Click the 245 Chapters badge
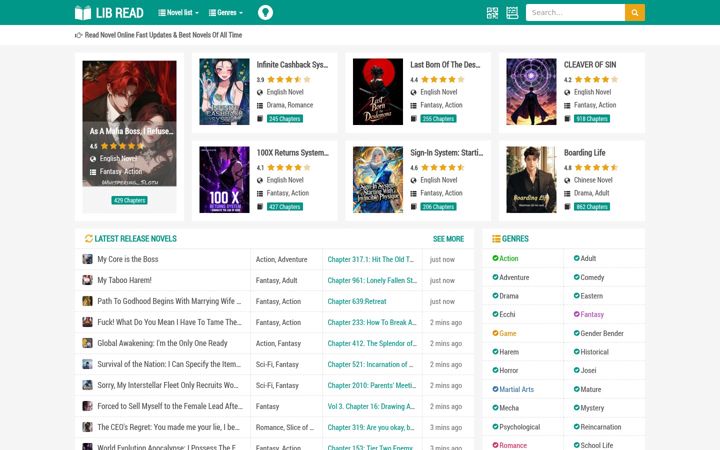The image size is (720, 450). click(x=285, y=118)
